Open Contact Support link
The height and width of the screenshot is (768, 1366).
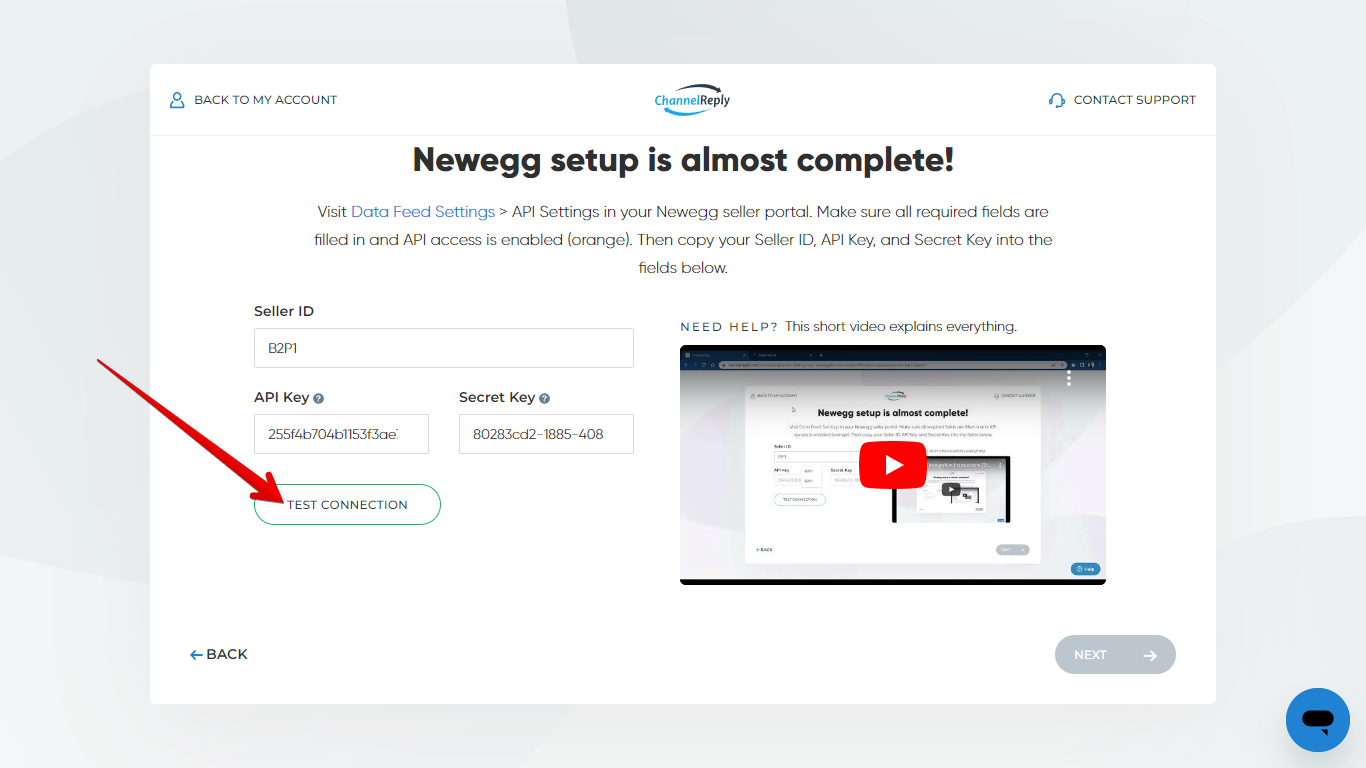tap(1122, 100)
